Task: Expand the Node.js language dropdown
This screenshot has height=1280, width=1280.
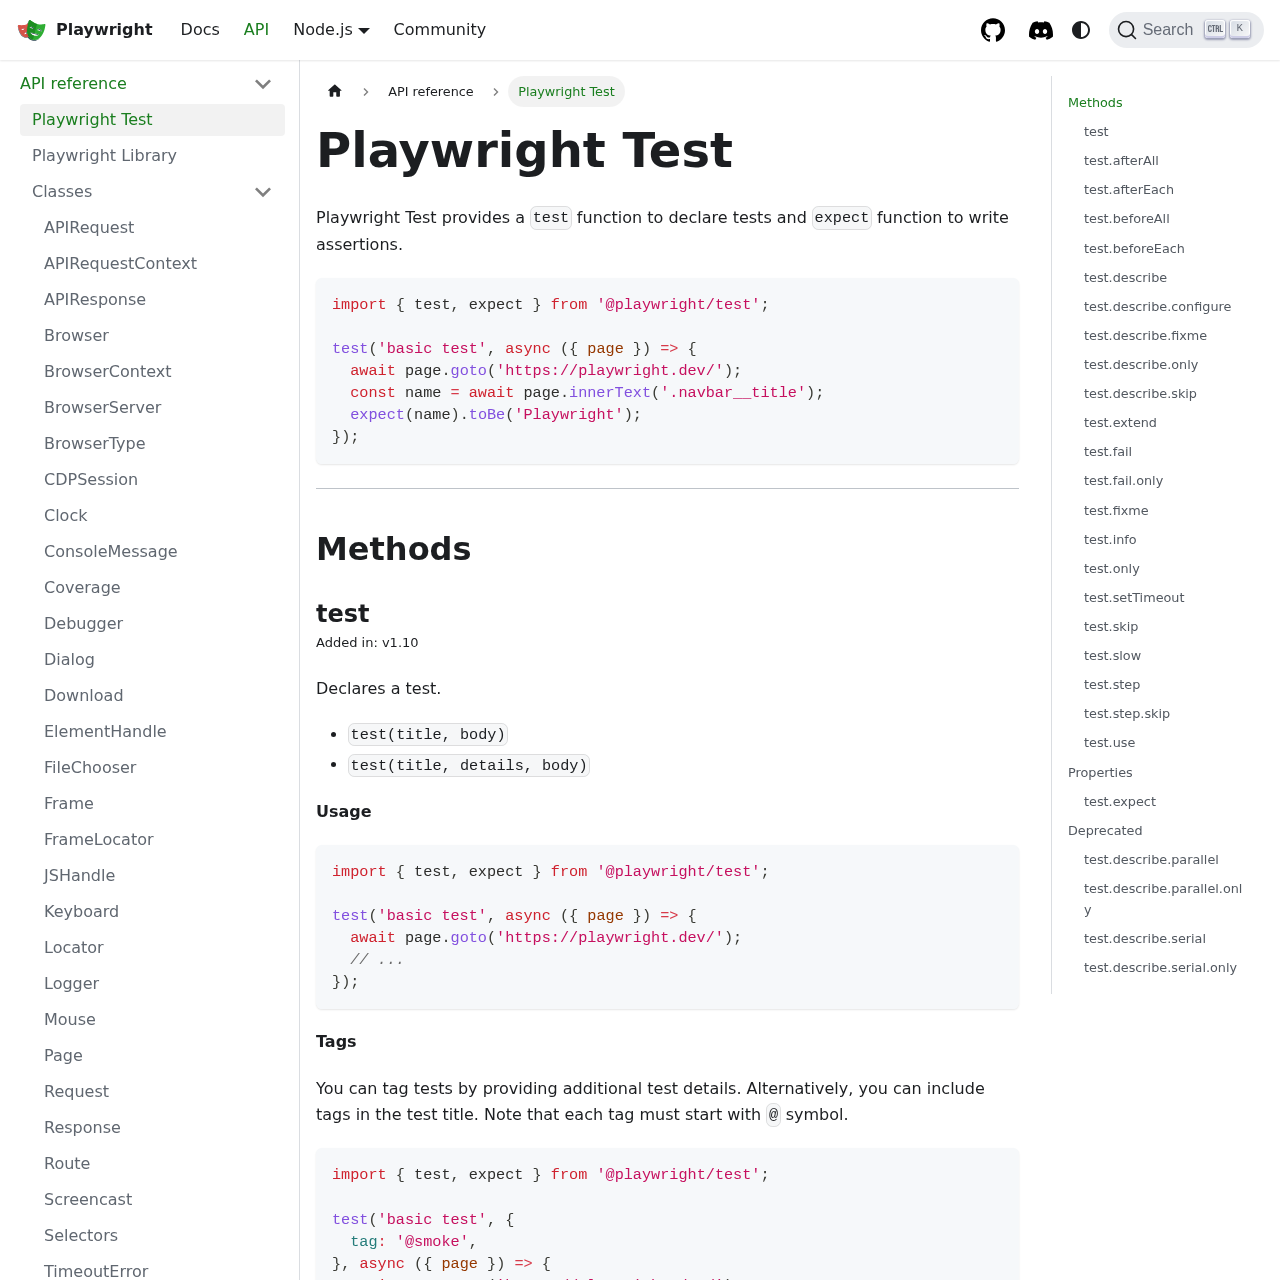Action: (x=330, y=29)
